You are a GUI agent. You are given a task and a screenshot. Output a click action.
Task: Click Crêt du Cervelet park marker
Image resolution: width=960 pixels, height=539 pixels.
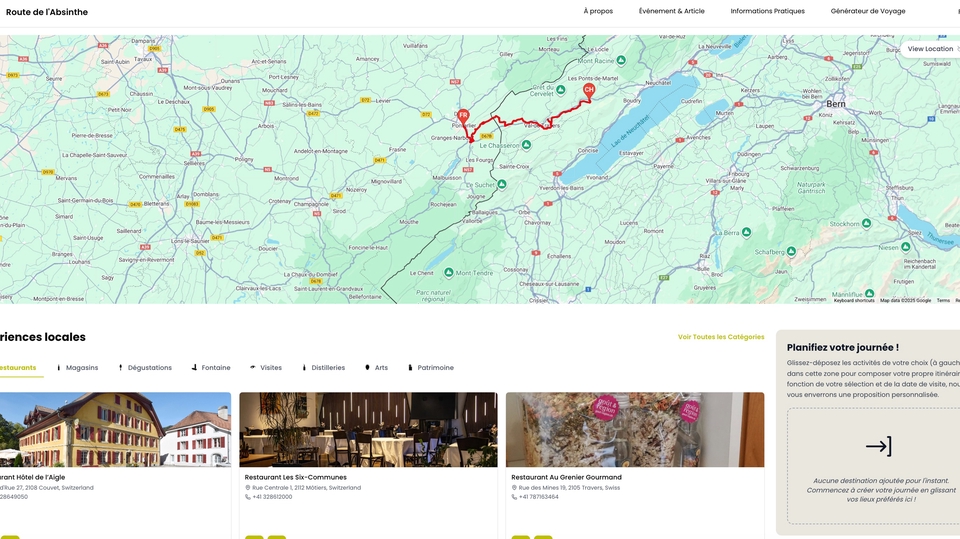tap(560, 90)
